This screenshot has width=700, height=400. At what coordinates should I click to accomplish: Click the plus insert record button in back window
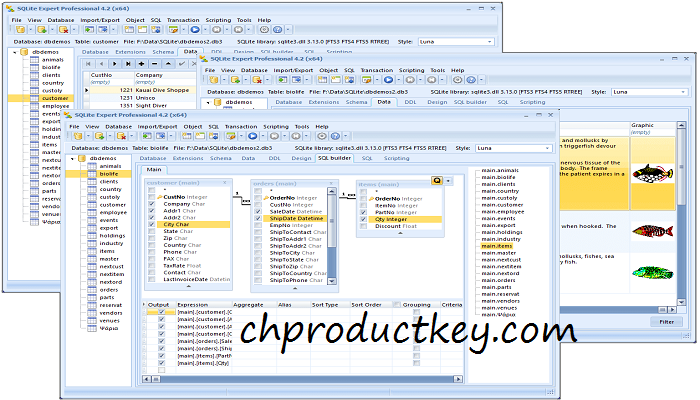point(142,64)
